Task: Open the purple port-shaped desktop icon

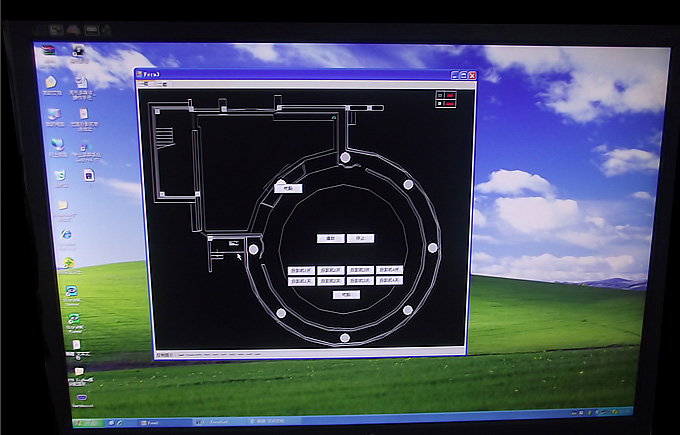Action: 82,397
